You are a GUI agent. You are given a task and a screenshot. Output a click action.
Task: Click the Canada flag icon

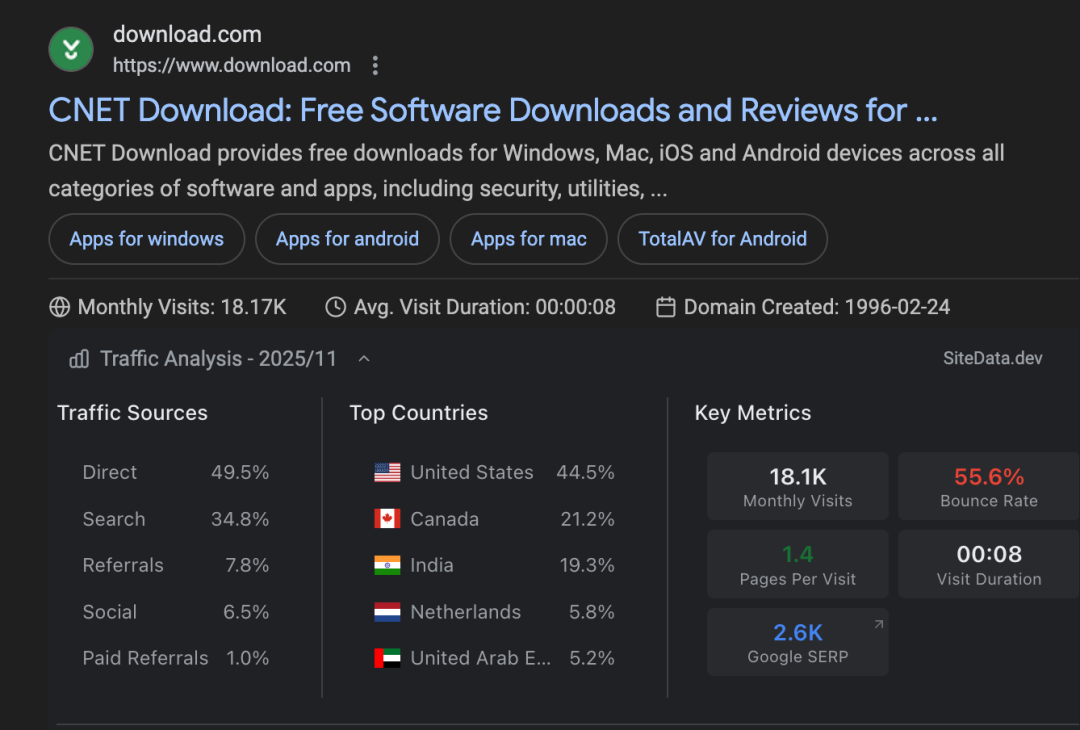click(x=387, y=519)
